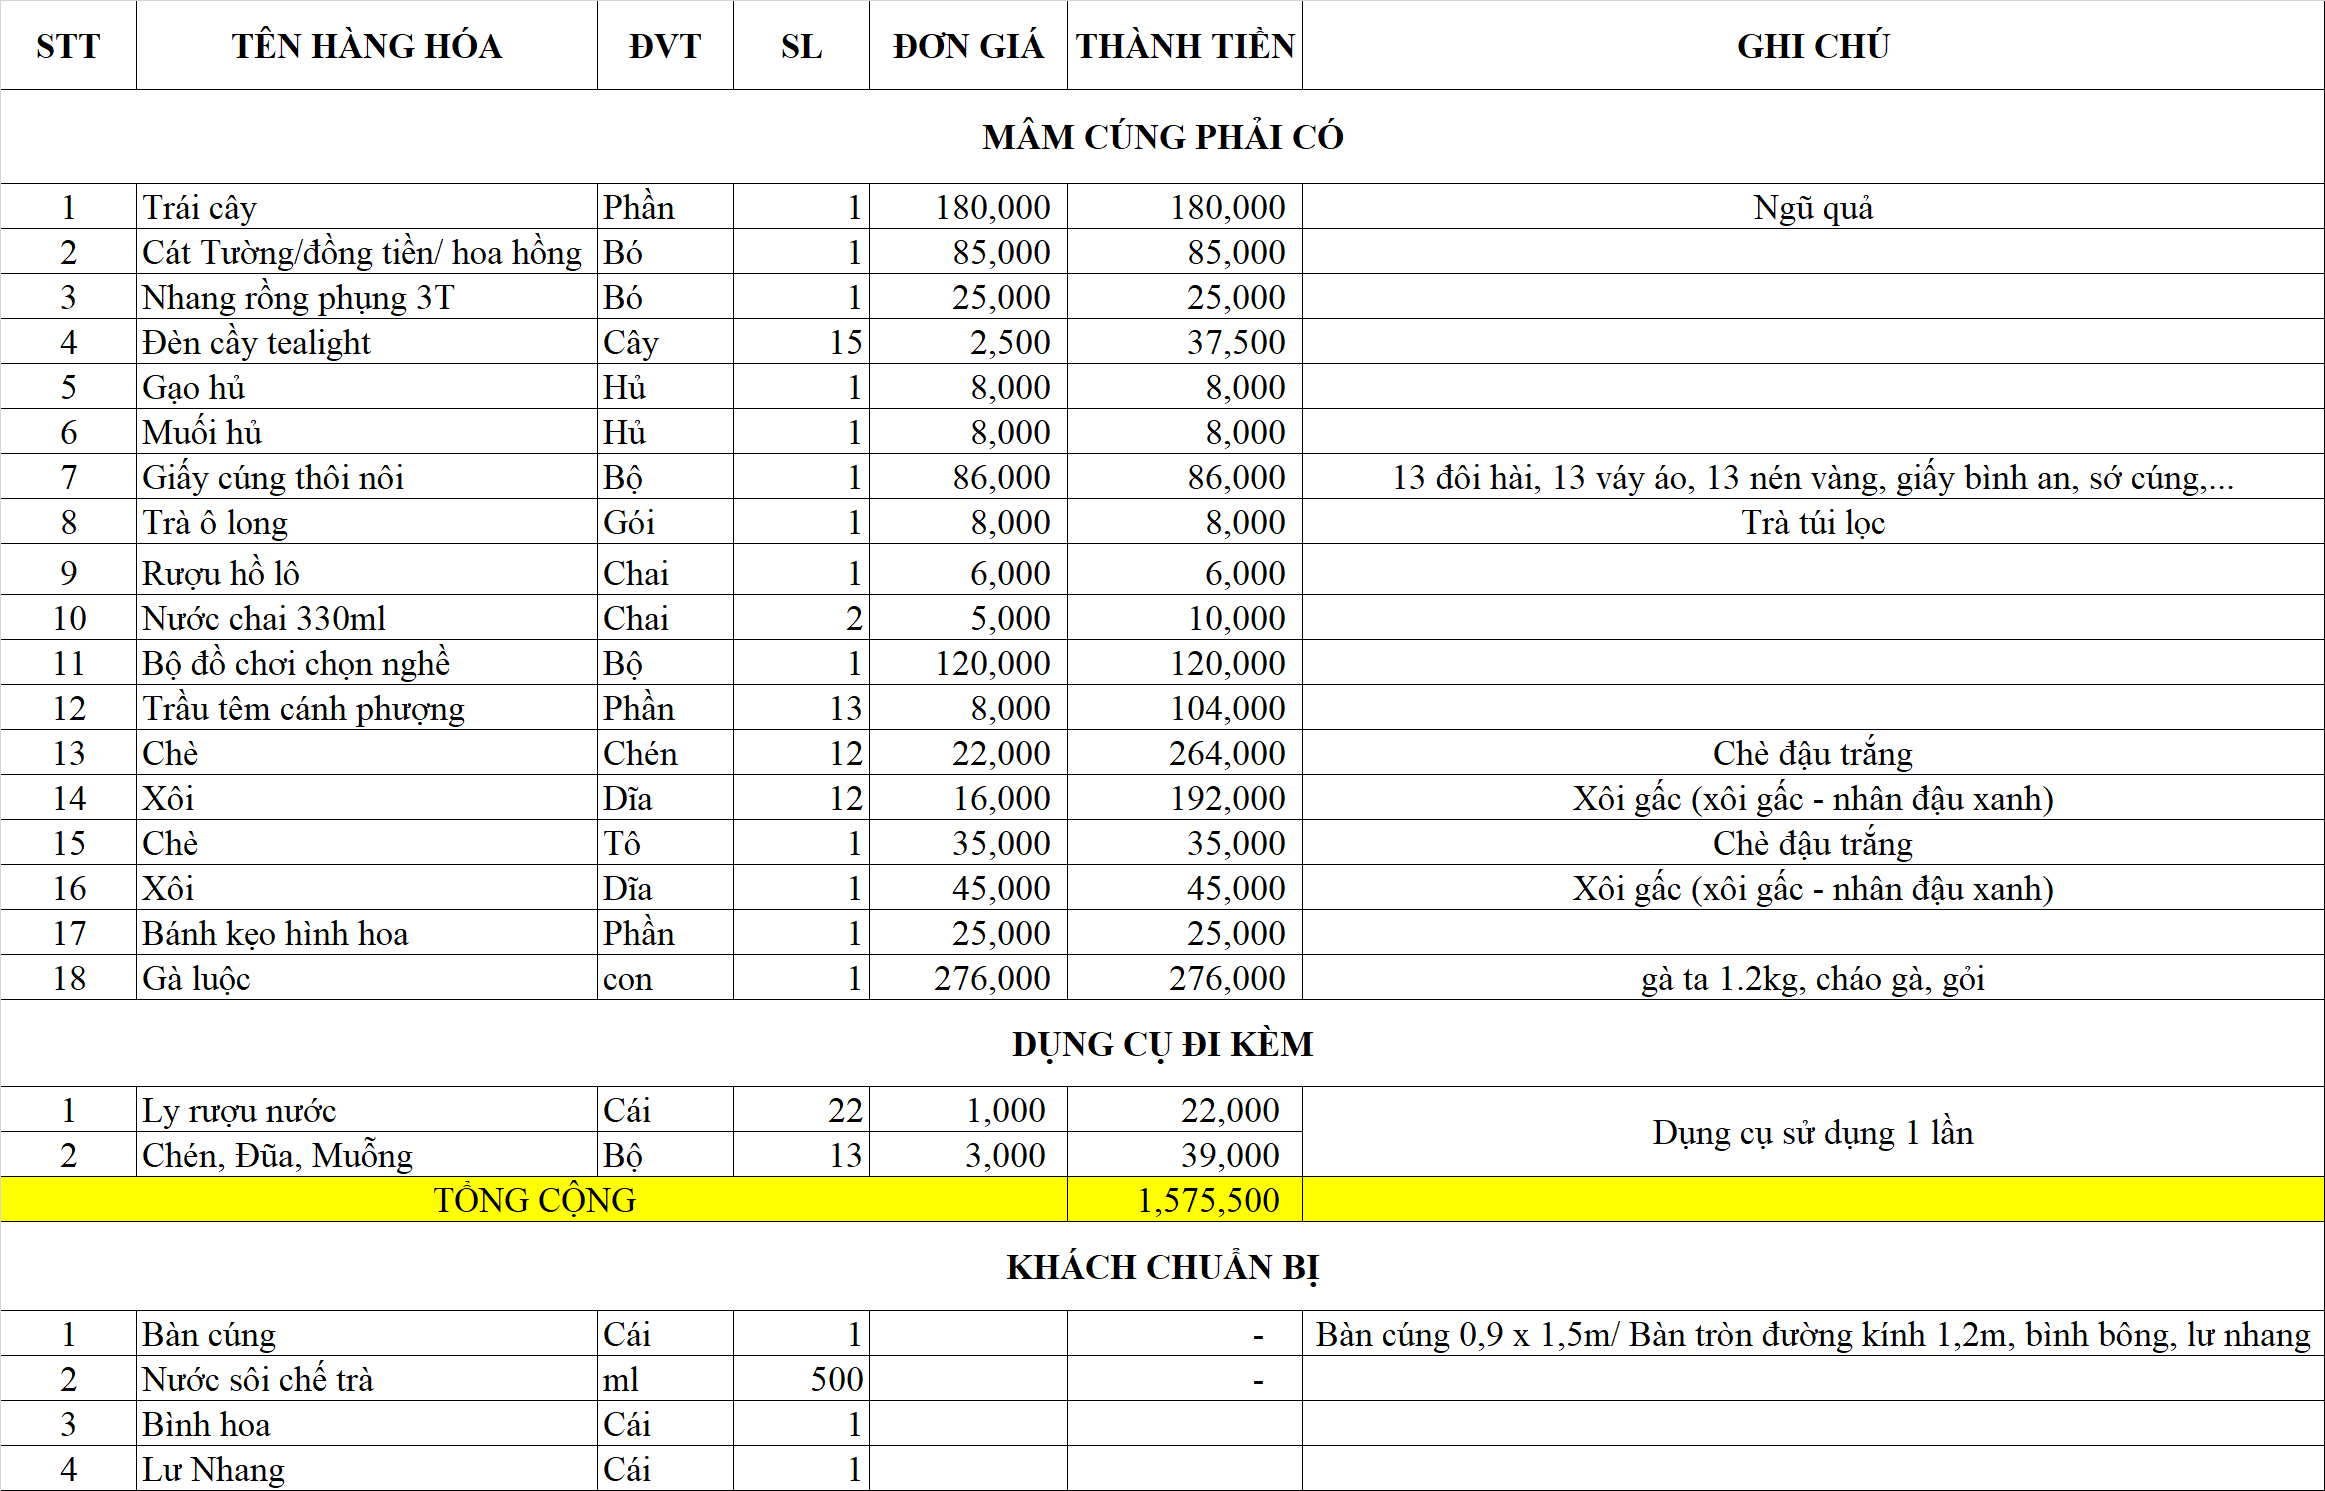Image resolution: width=2325 pixels, height=1491 pixels.
Task: Select the Giấy cúng thôi nôi cell
Action: click(x=366, y=477)
